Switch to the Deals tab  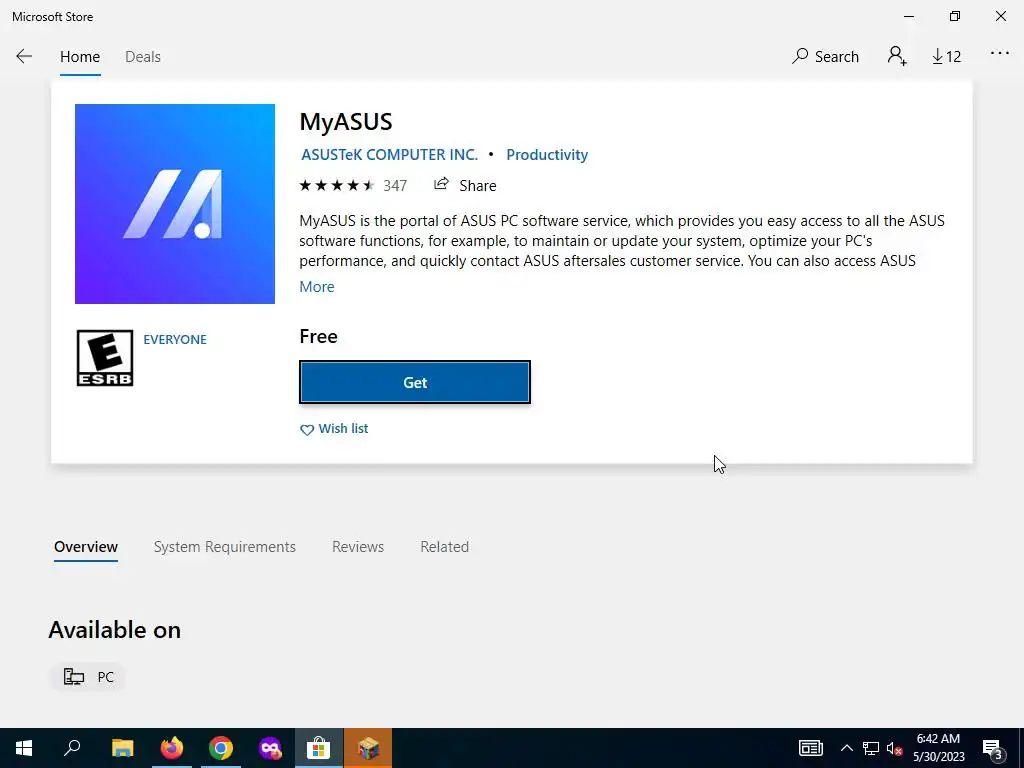click(142, 57)
